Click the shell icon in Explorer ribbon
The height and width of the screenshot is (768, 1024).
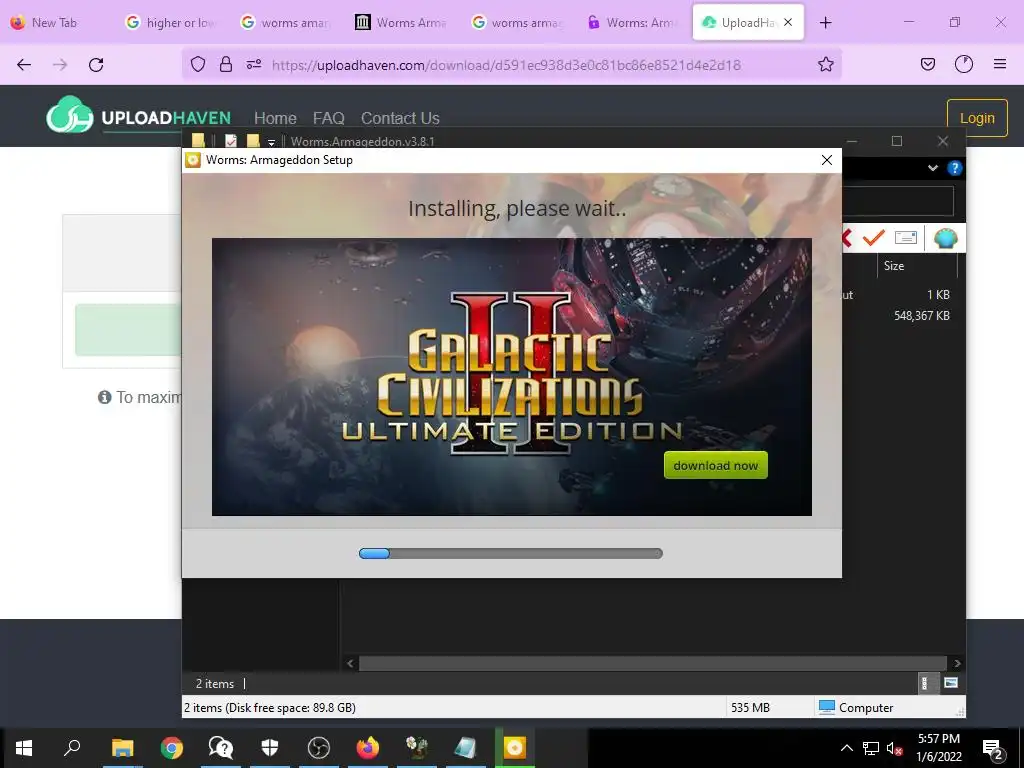(x=945, y=238)
